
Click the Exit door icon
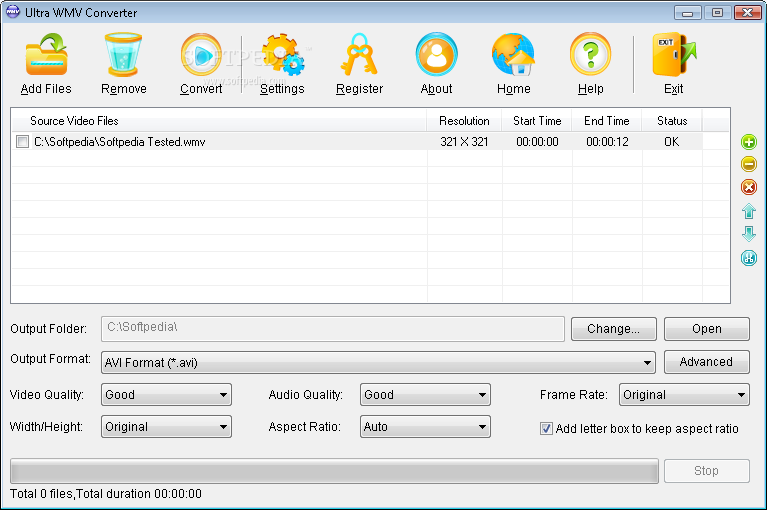click(674, 54)
